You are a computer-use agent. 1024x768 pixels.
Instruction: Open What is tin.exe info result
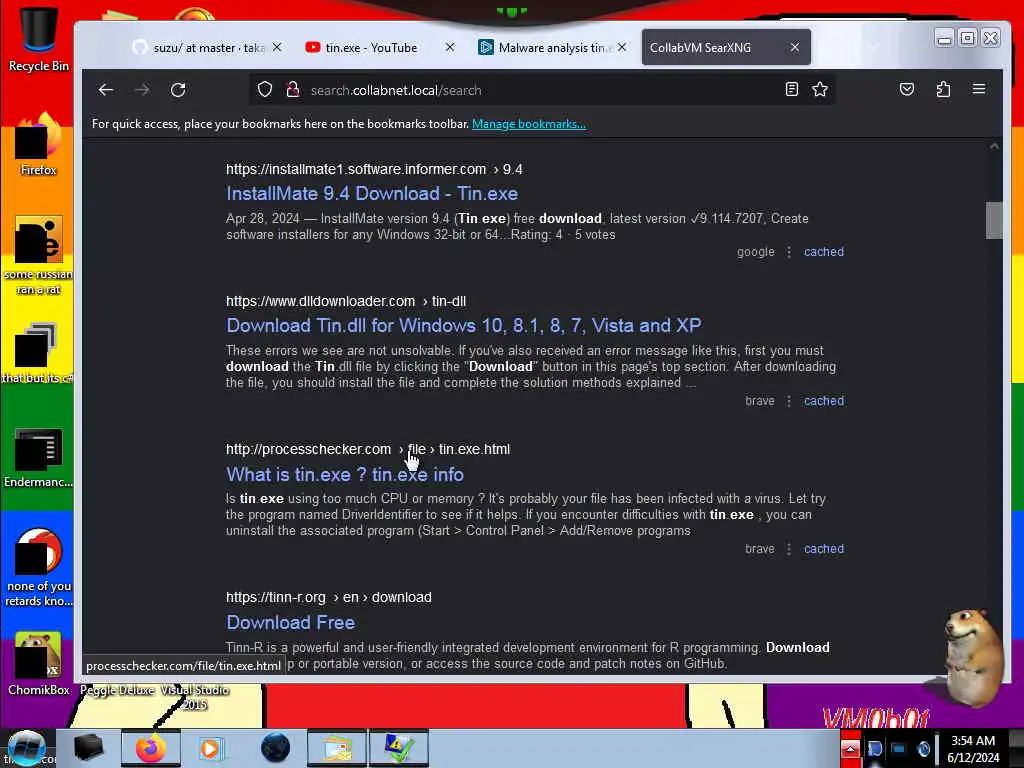pos(345,475)
